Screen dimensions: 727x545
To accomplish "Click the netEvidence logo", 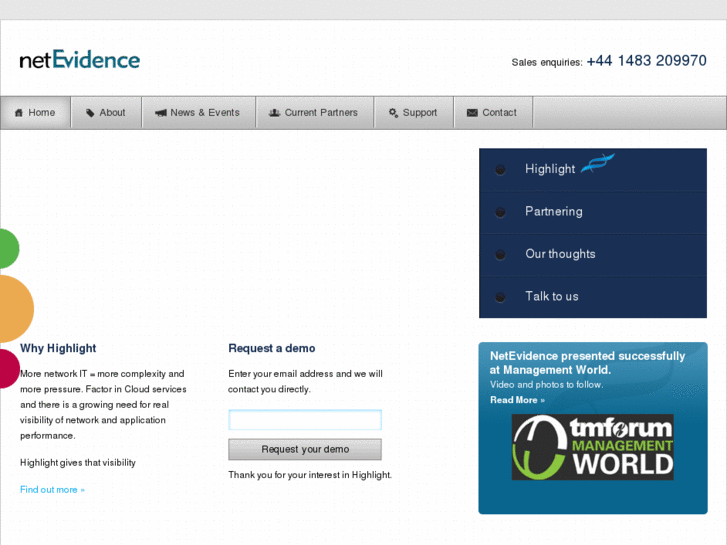I will click(x=79, y=60).
